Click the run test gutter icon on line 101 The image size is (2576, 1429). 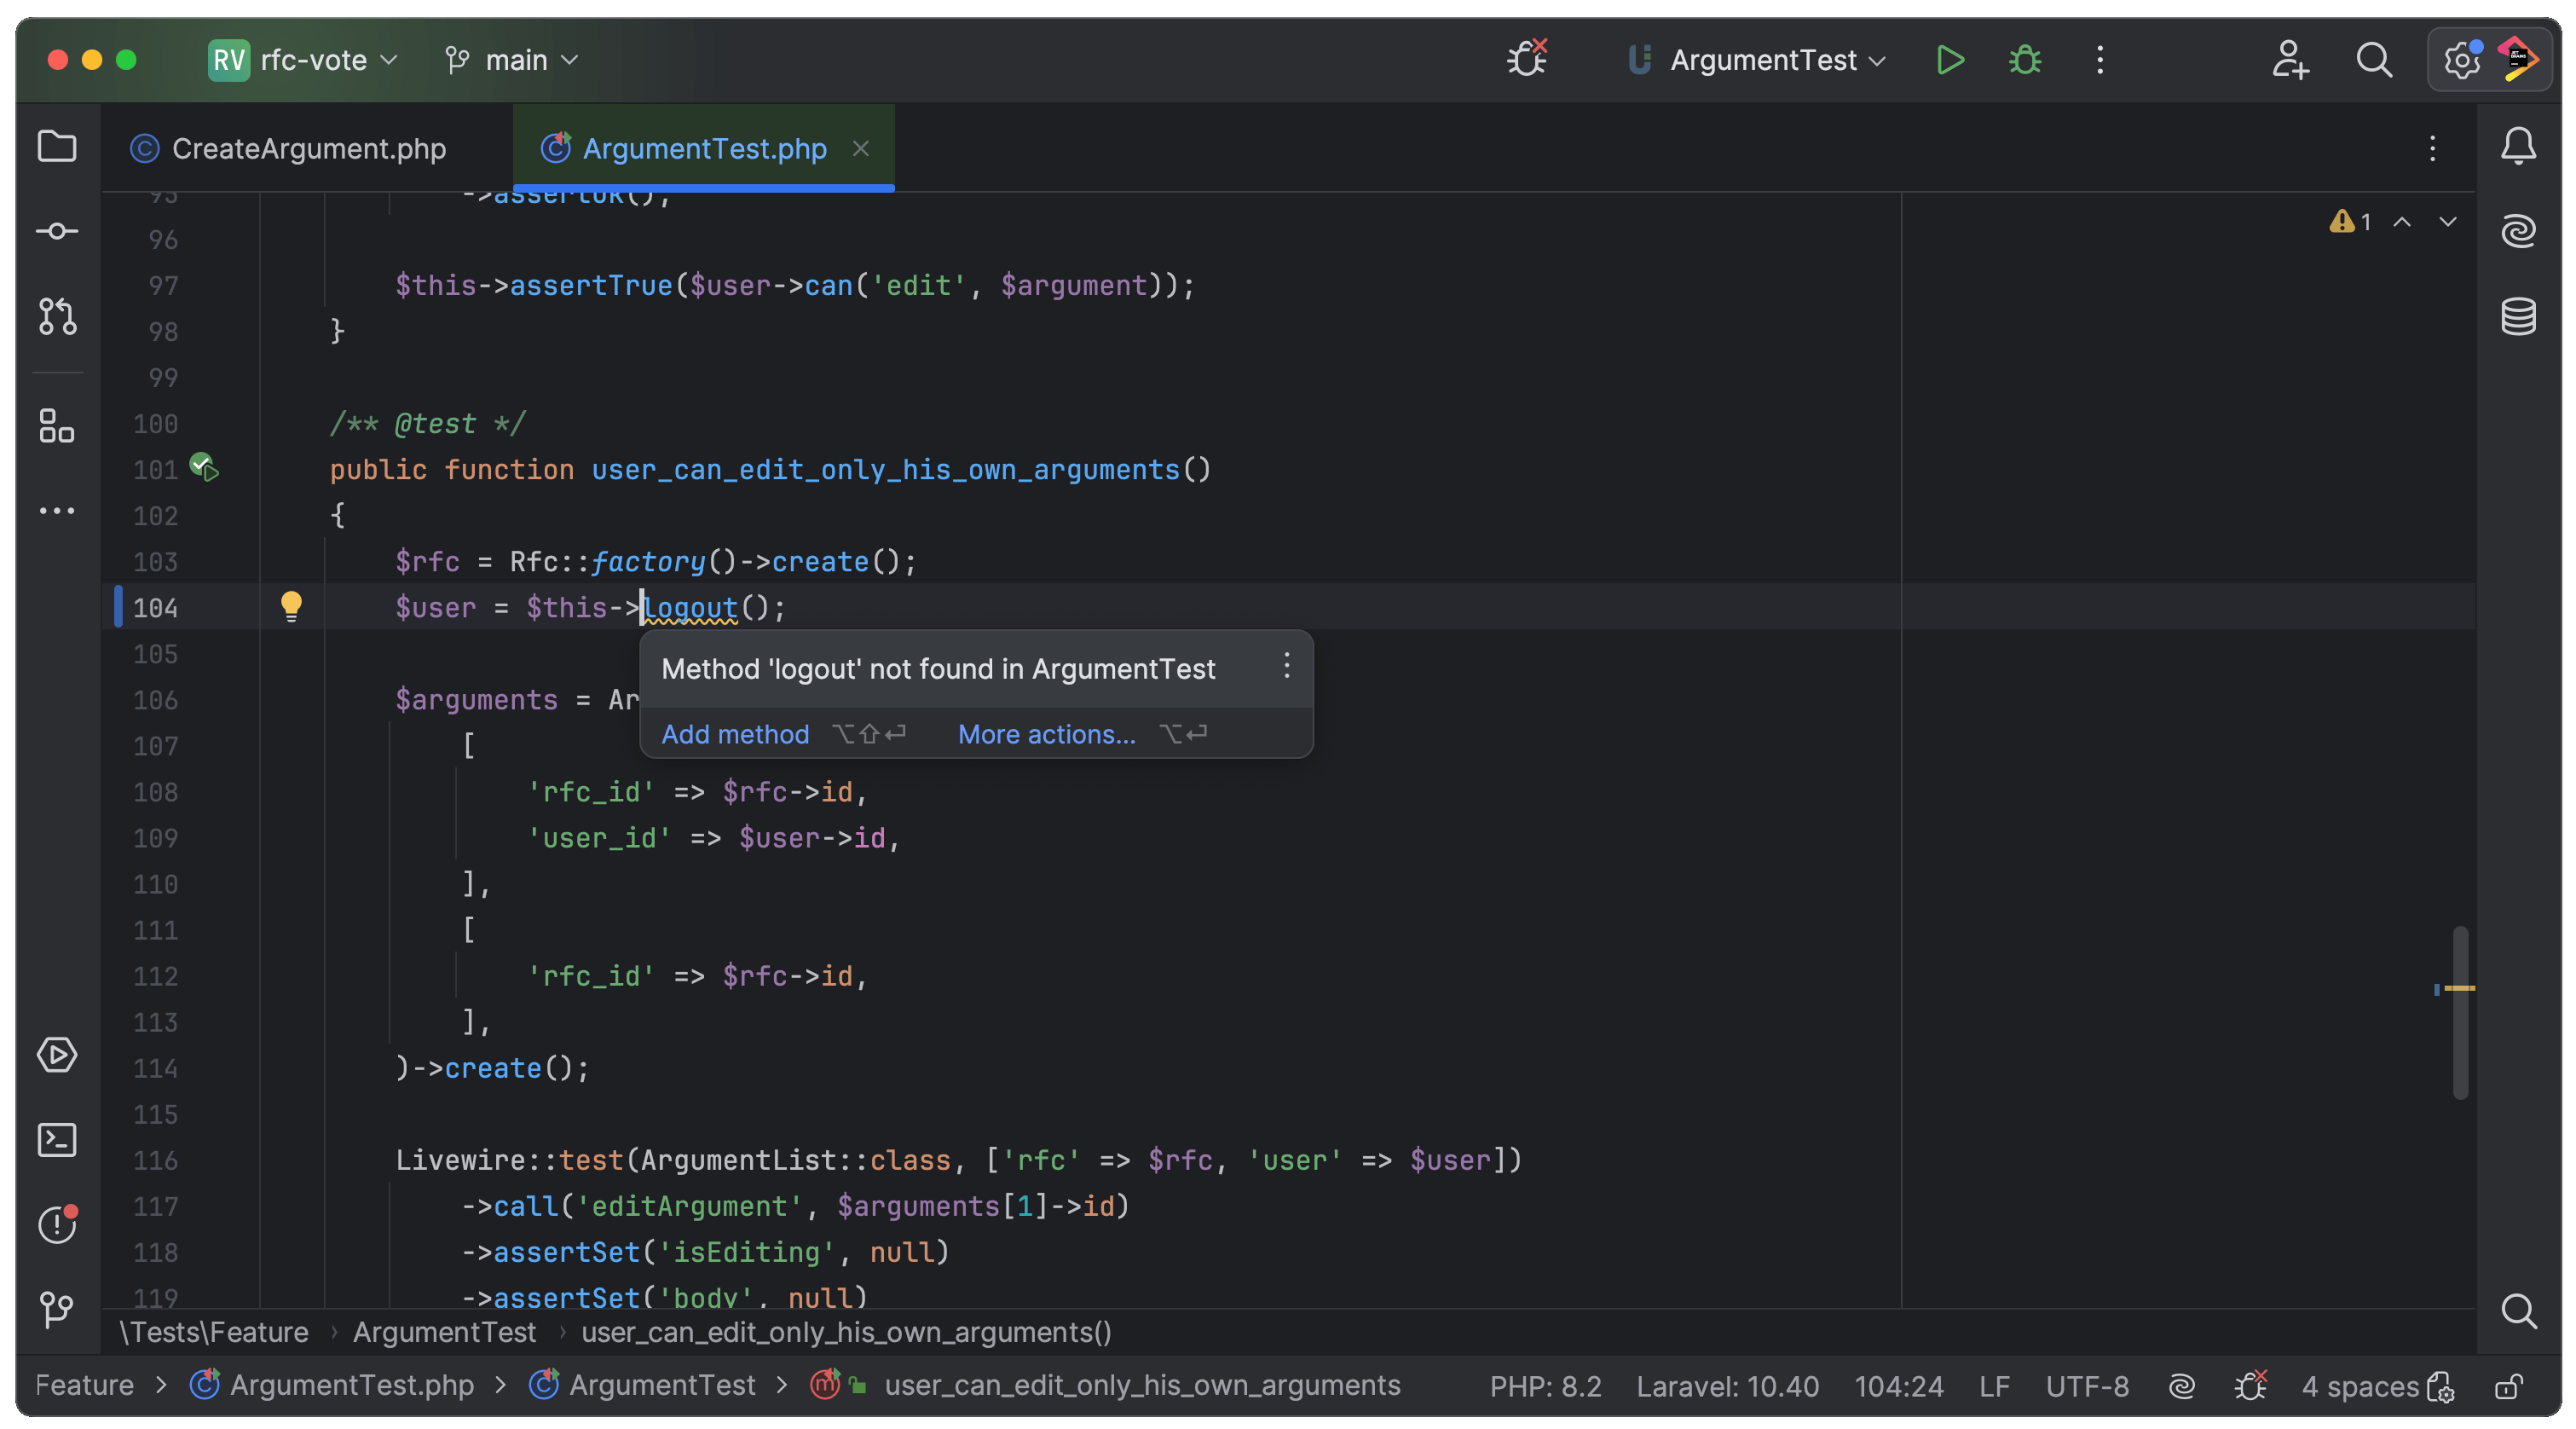205,467
